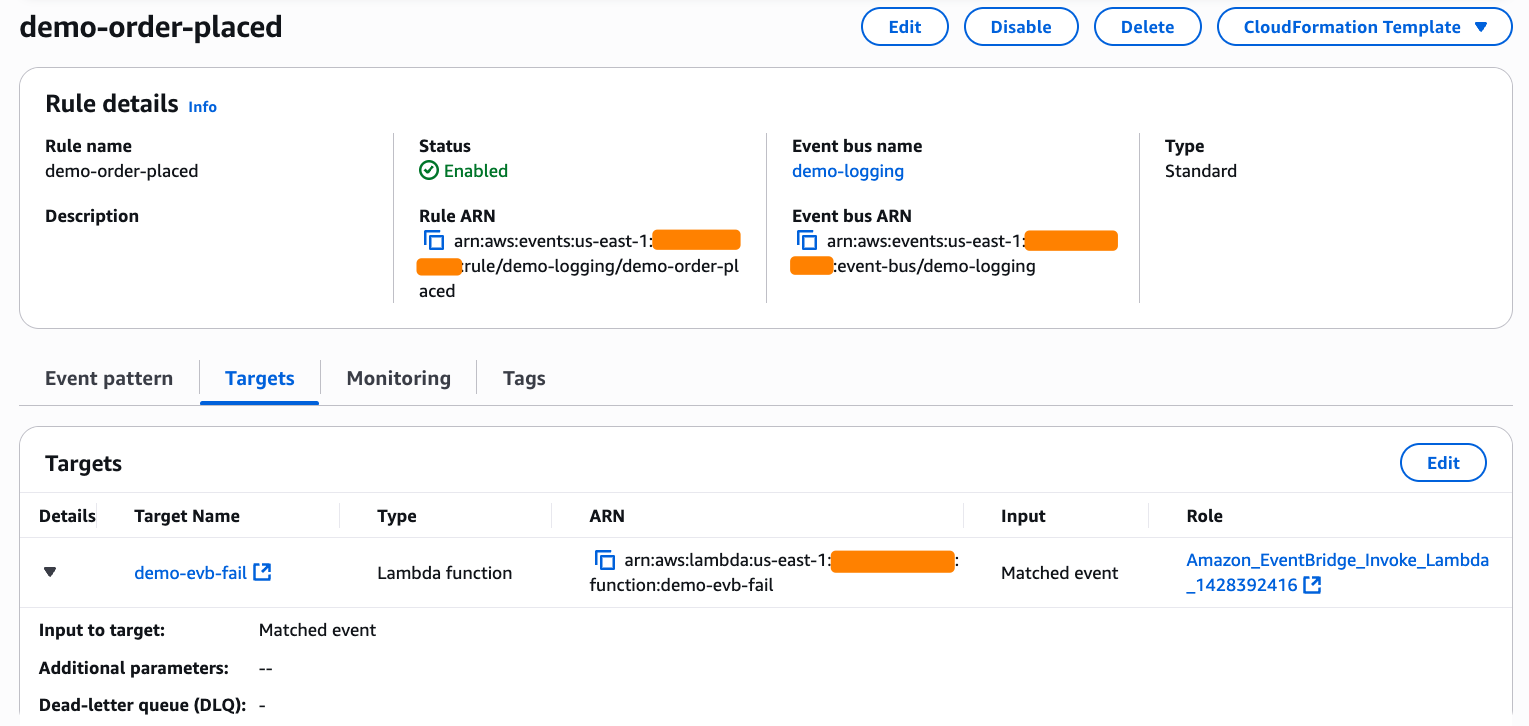Click the Description label in Rule details

pos(92,216)
